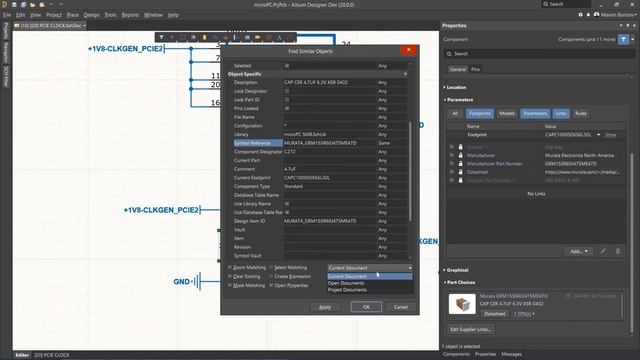Open notifications bell next to the user name
Viewport: 640px width, 360px height.
coord(588,15)
